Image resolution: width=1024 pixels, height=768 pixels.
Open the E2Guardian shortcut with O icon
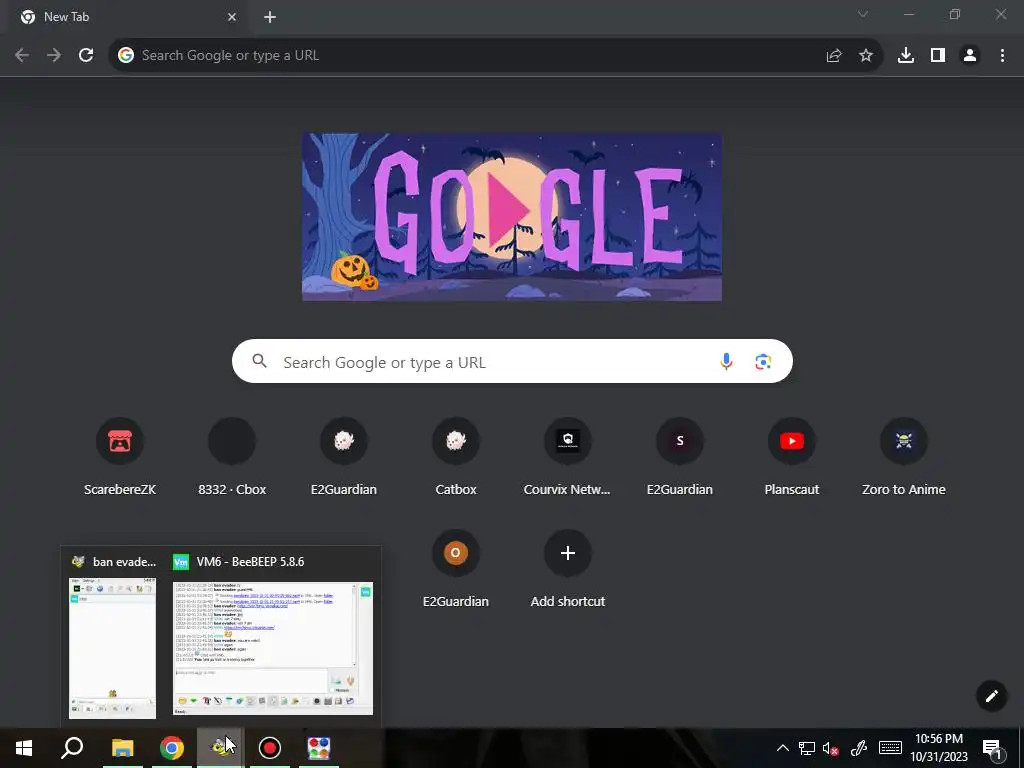[456, 570]
